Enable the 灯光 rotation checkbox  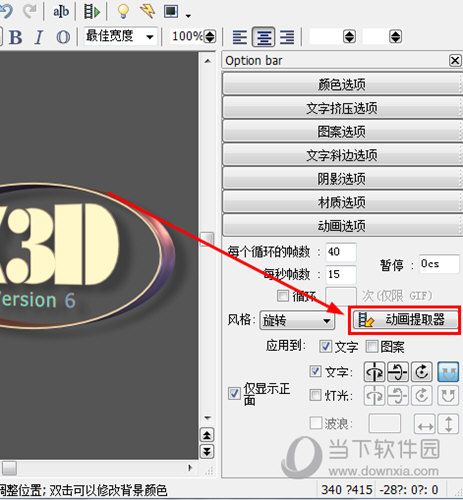[x=315, y=396]
